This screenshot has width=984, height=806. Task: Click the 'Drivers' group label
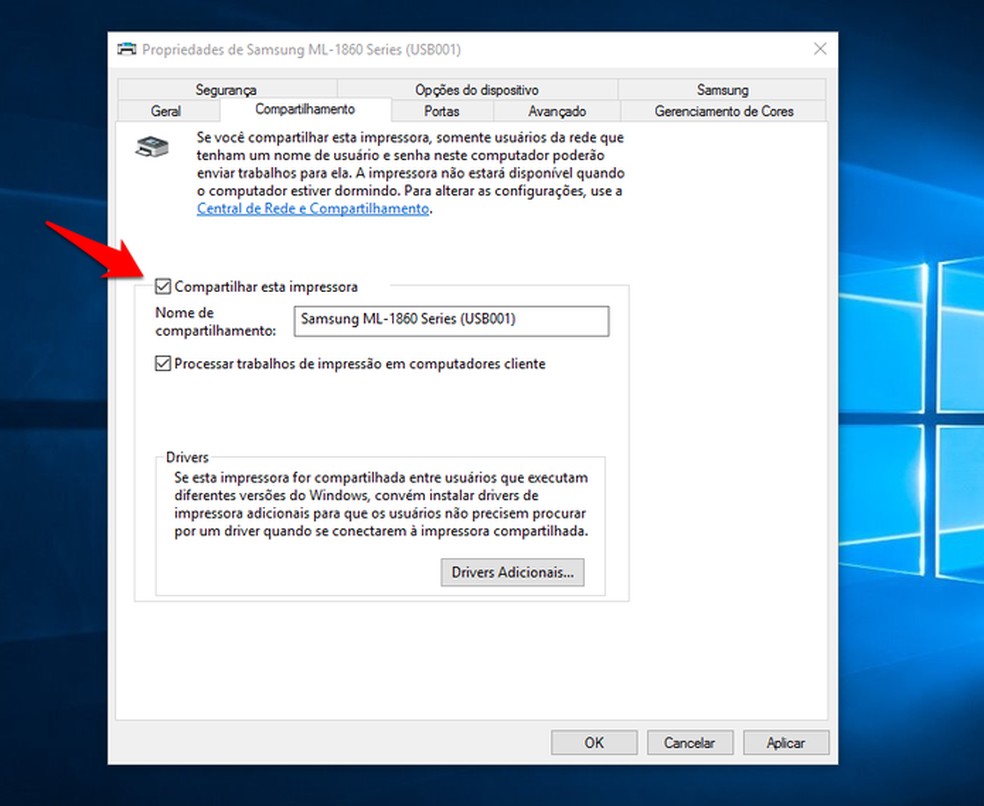(x=187, y=457)
